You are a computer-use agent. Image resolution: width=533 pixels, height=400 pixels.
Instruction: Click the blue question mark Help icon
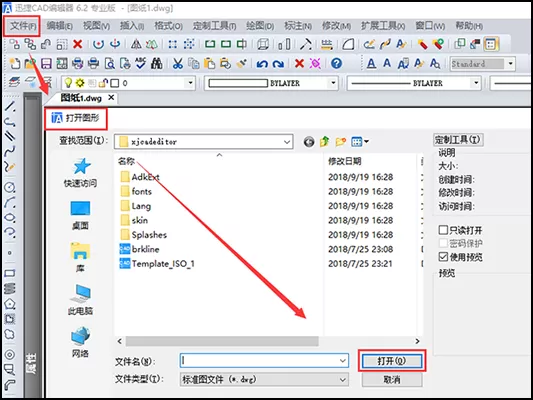(337, 64)
